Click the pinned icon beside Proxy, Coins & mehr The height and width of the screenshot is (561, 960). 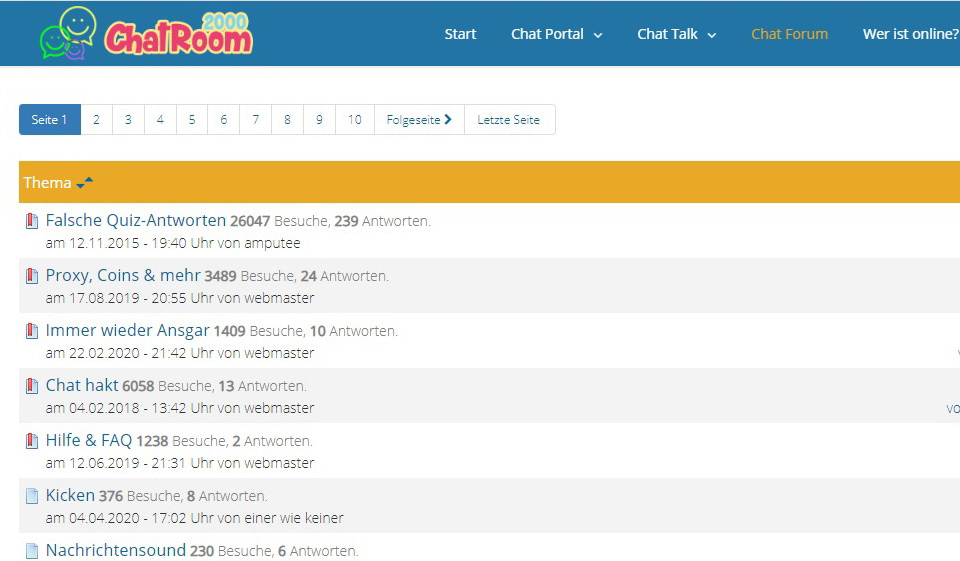click(32, 276)
